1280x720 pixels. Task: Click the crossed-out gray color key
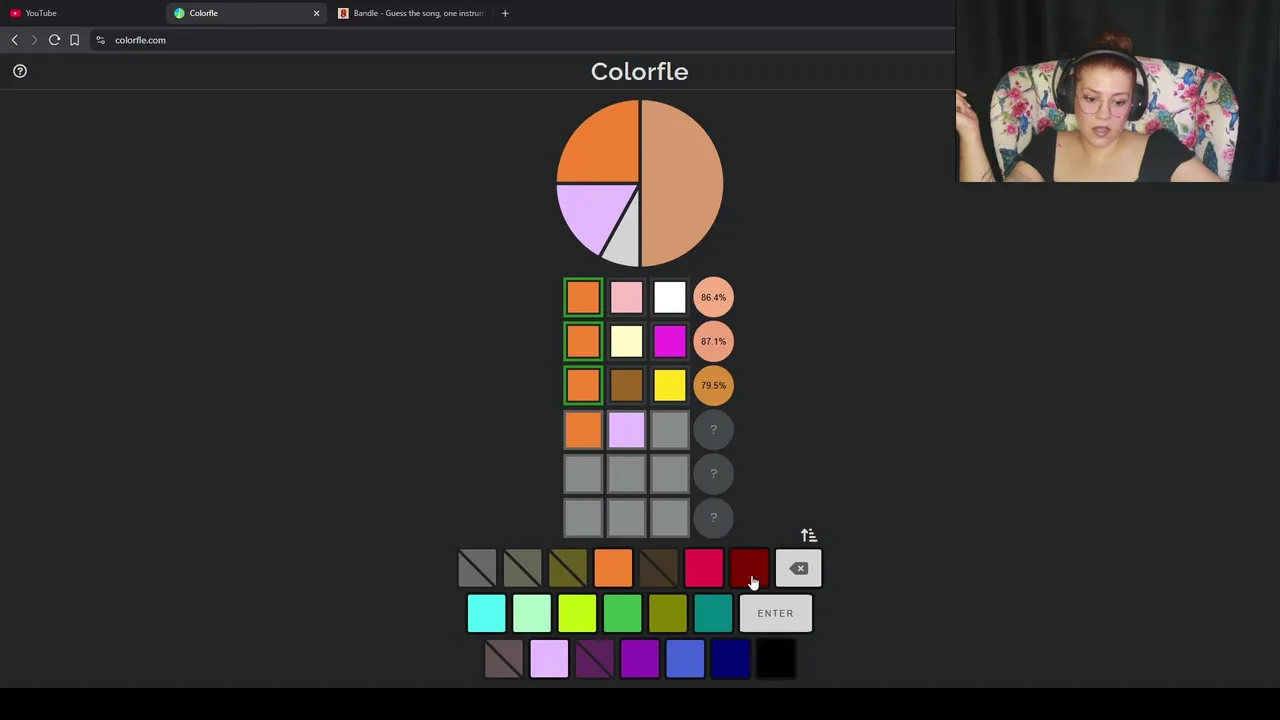click(x=477, y=569)
